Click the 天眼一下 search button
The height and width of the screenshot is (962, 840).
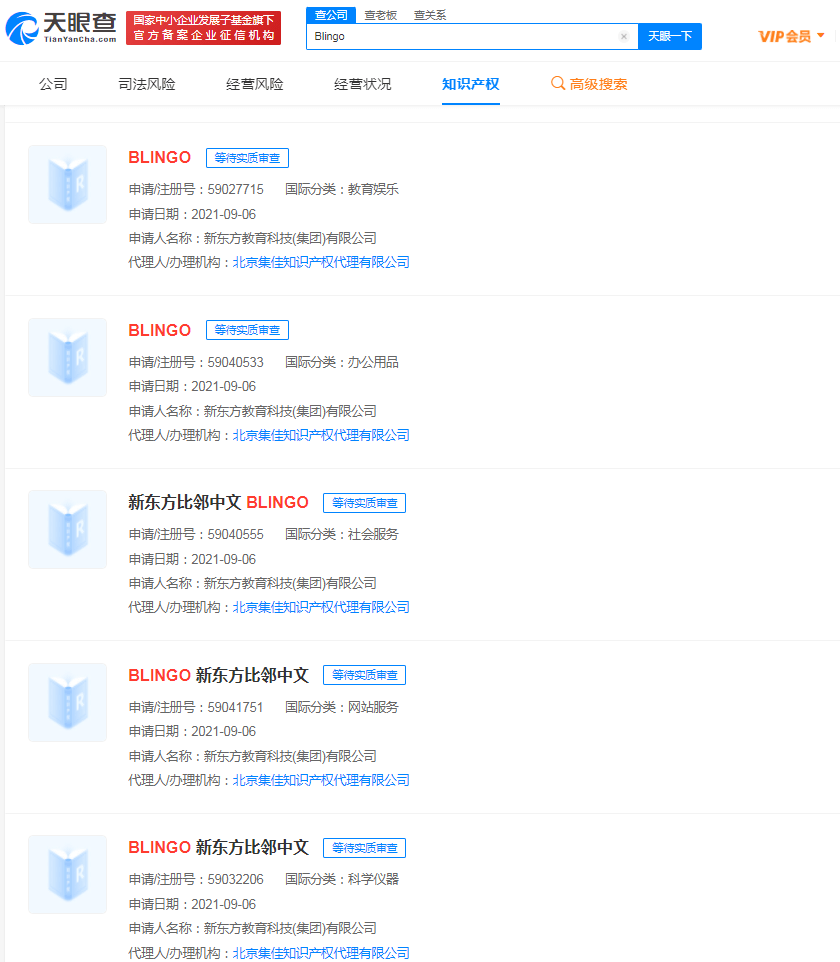click(x=670, y=36)
